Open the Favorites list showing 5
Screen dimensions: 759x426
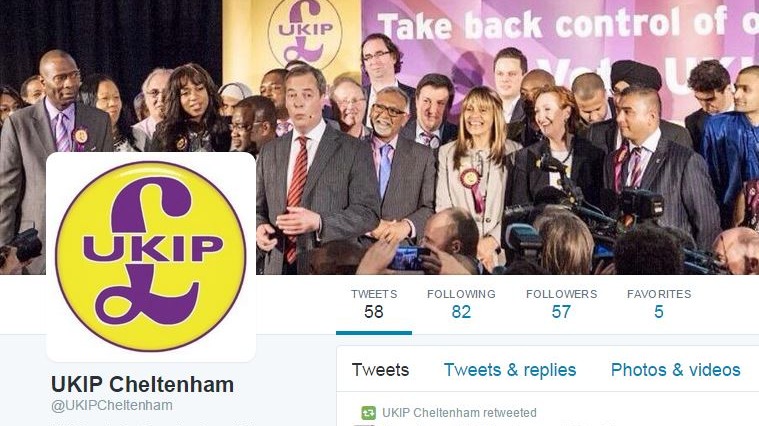click(x=659, y=304)
